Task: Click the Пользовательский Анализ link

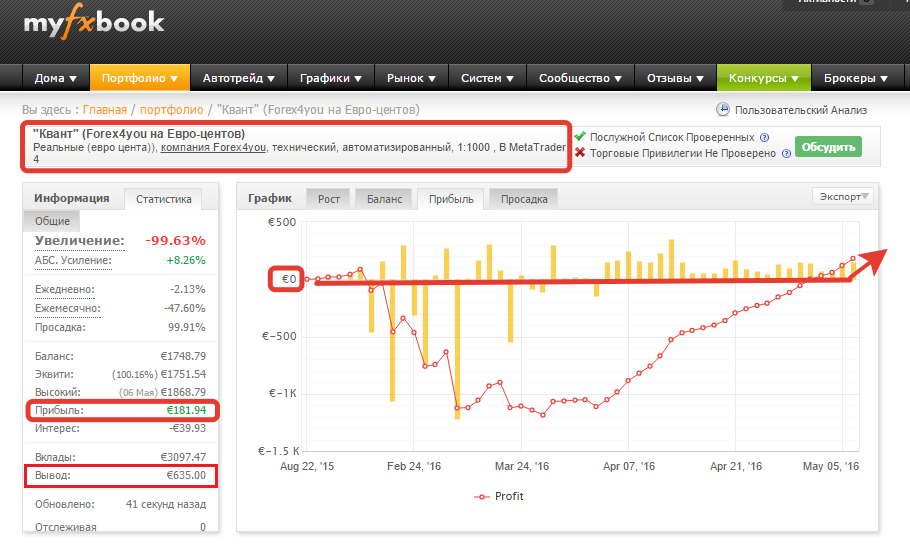Action: tap(801, 110)
